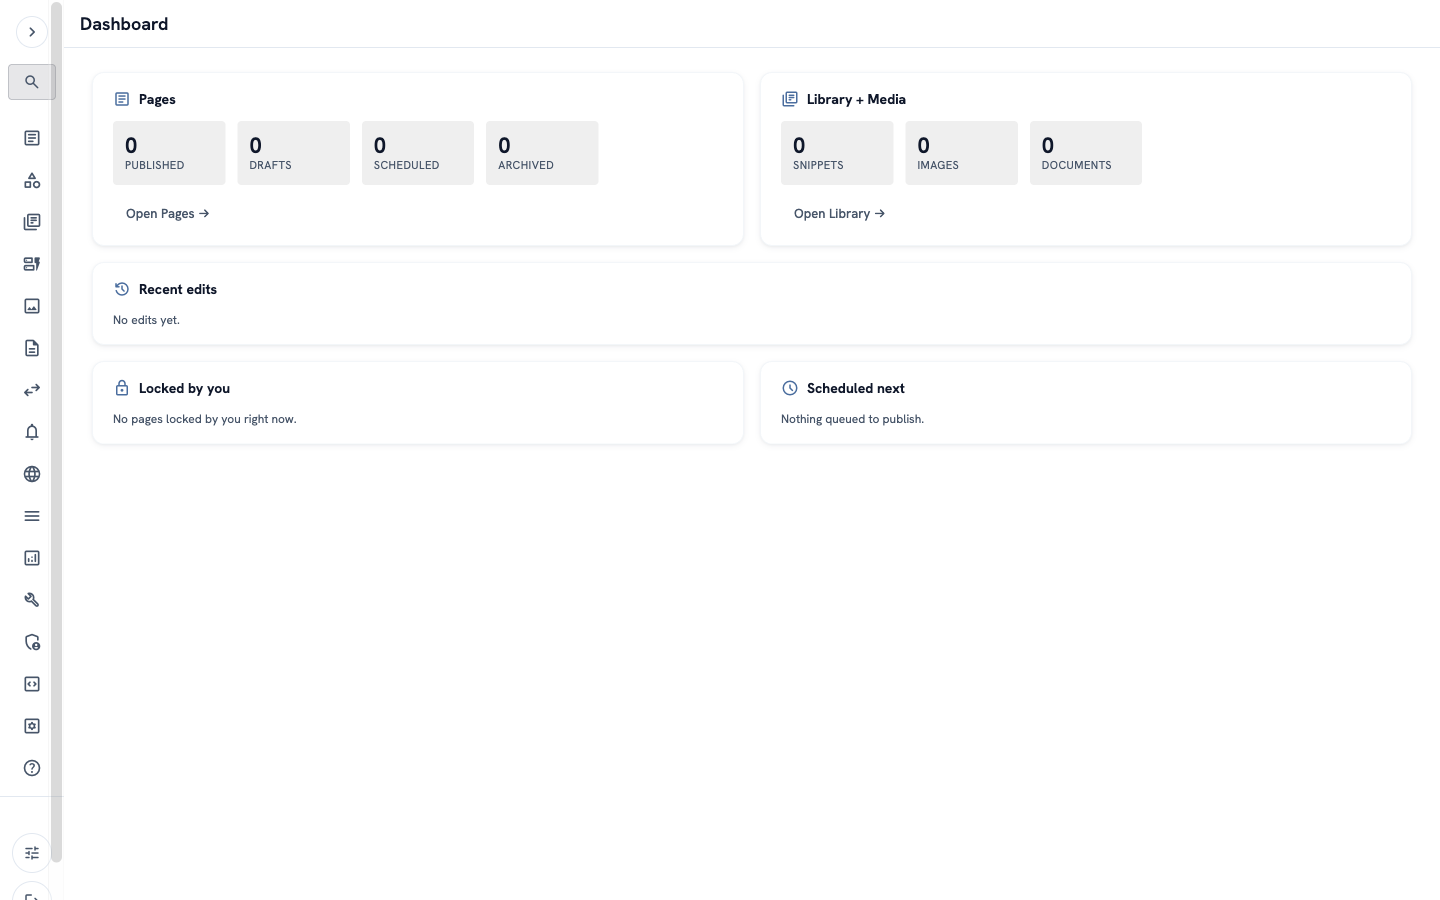The image size is (1440, 900).
Task: Select the Drafts count tile
Action: (293, 153)
